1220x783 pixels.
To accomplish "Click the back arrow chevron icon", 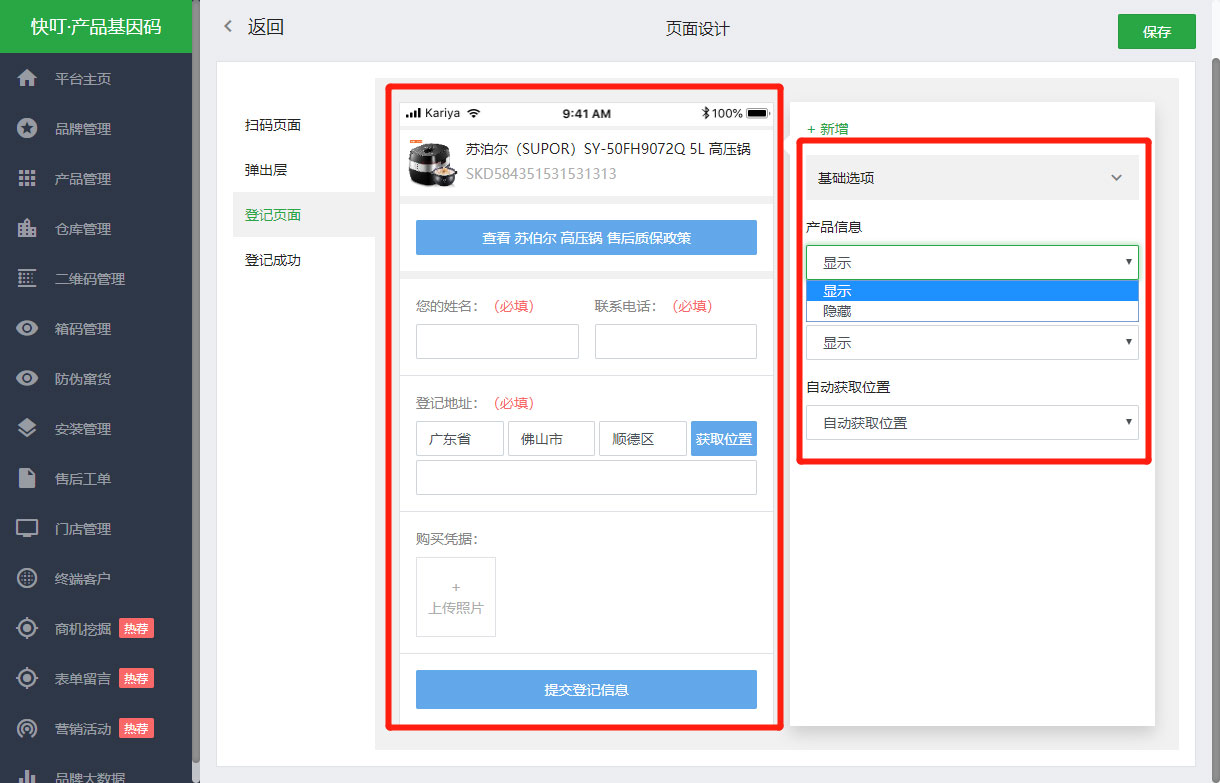I will (x=228, y=27).
